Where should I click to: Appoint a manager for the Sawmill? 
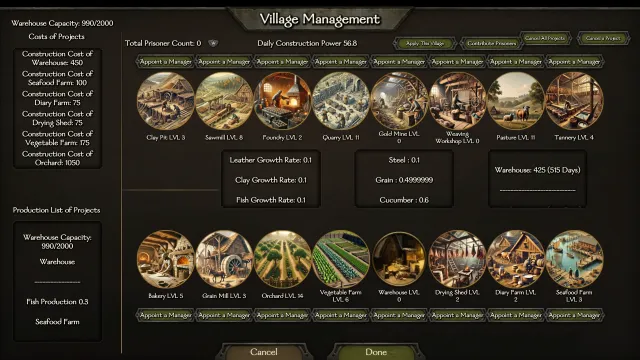[224, 62]
